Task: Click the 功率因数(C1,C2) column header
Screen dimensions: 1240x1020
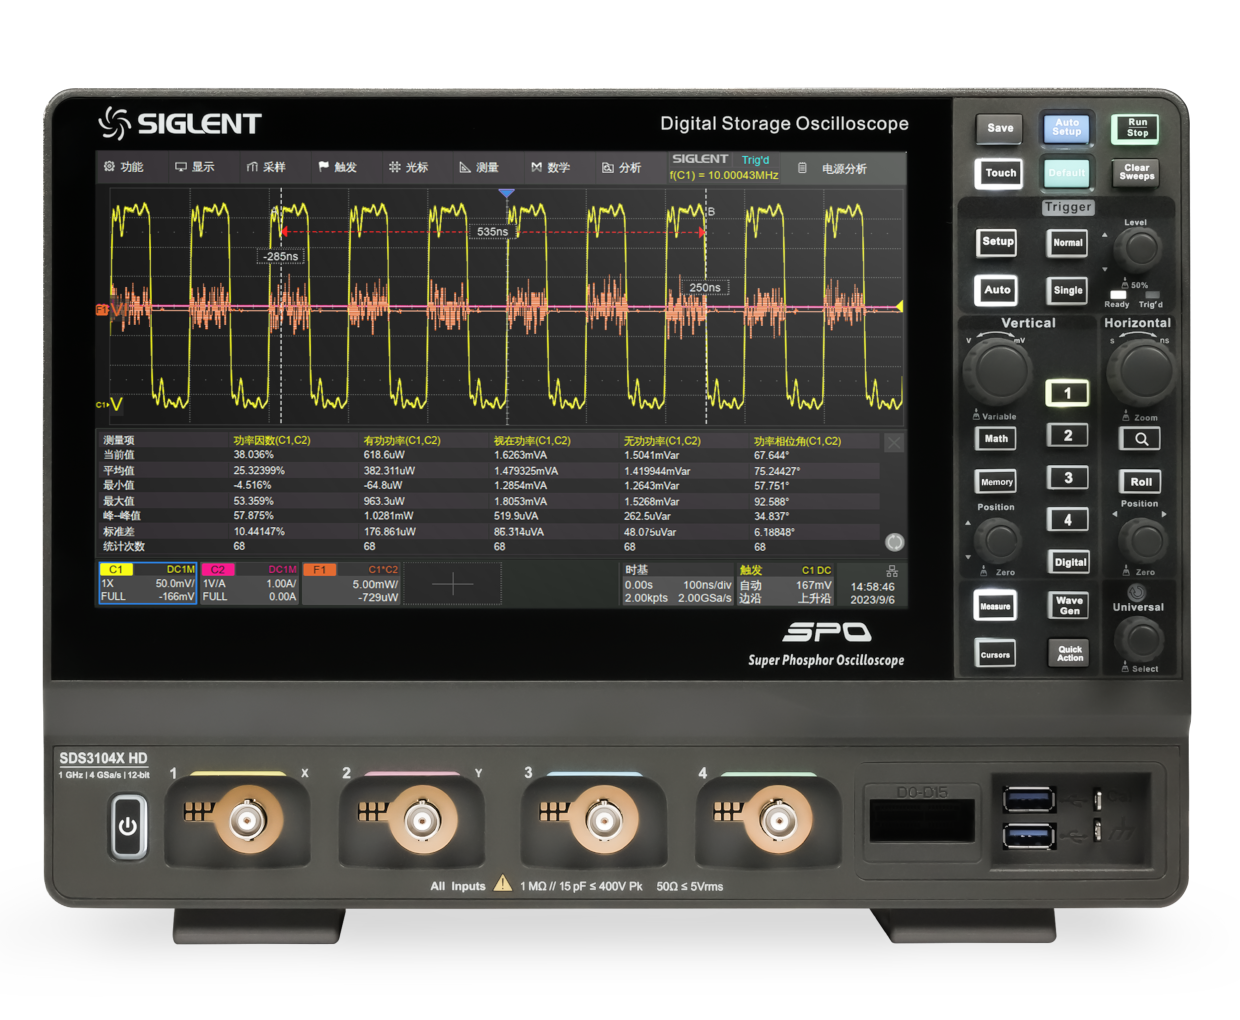Action: pyautogui.click(x=272, y=440)
